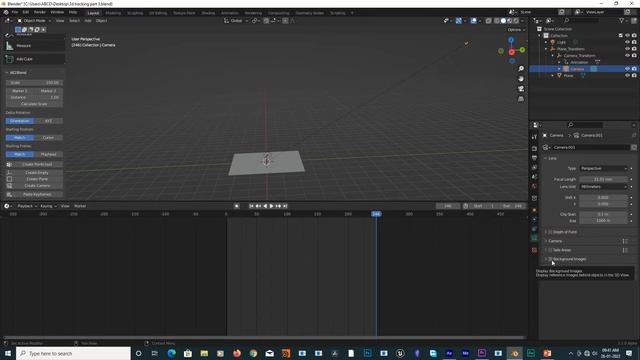Click the Calculate Scale button
The image size is (640, 360).
point(34,104)
